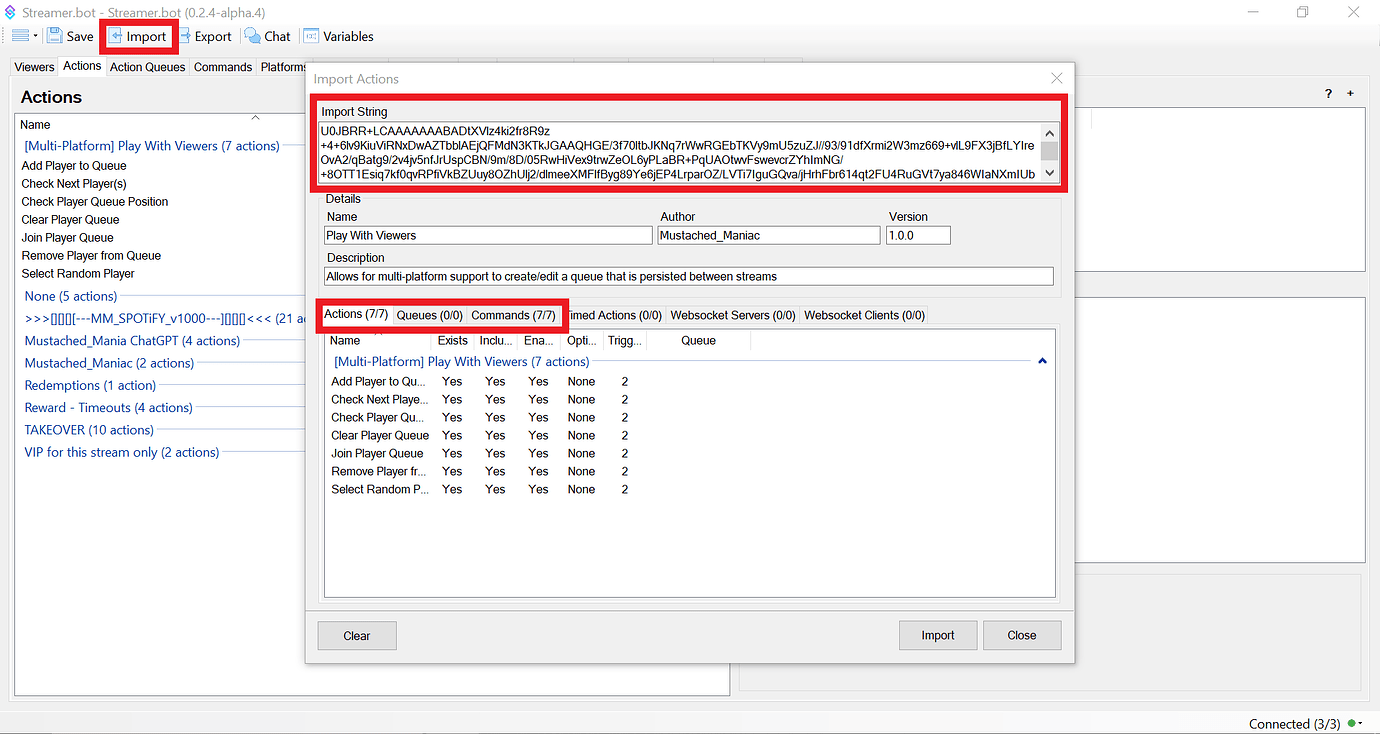Viewport: 1380px width, 734px height.
Task: Click the Import toolbar icon
Action: click(x=116, y=36)
